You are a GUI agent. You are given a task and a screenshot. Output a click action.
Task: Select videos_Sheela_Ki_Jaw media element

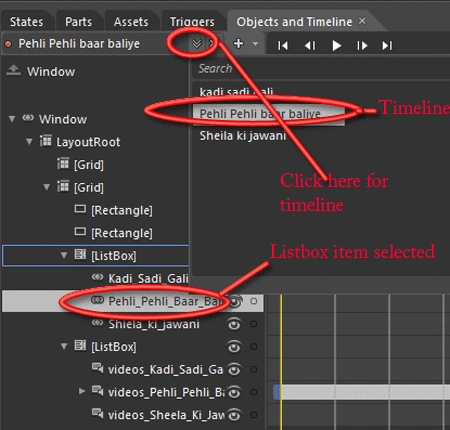pos(166,415)
